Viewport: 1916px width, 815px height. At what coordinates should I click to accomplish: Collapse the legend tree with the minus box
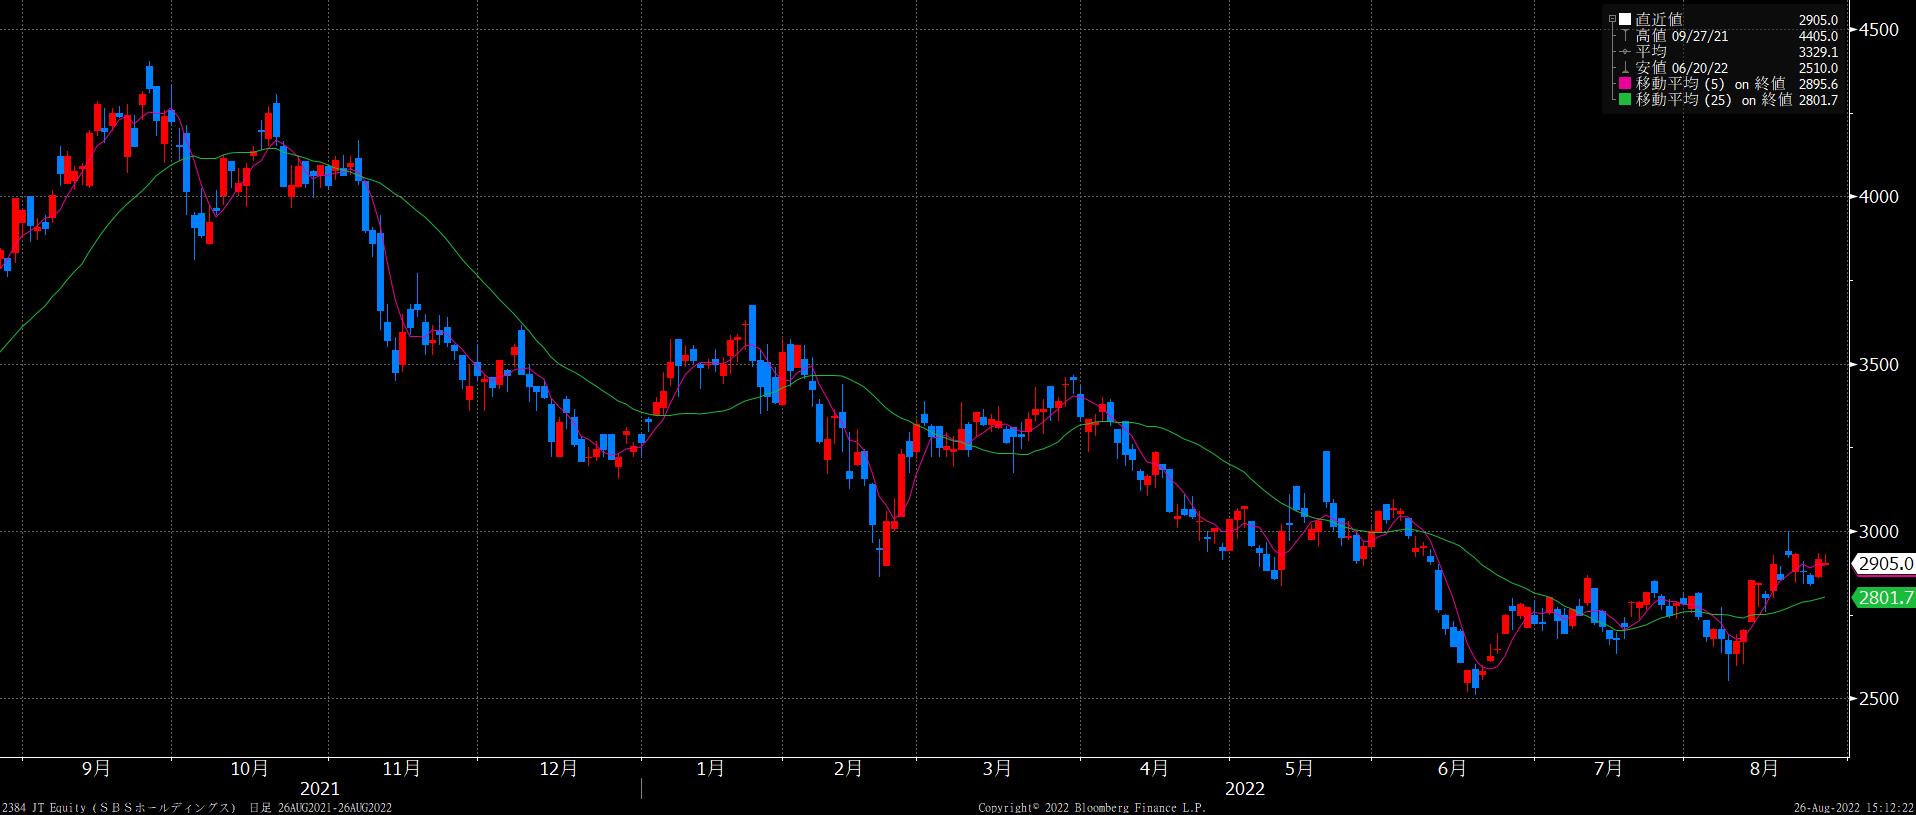pyautogui.click(x=1611, y=19)
